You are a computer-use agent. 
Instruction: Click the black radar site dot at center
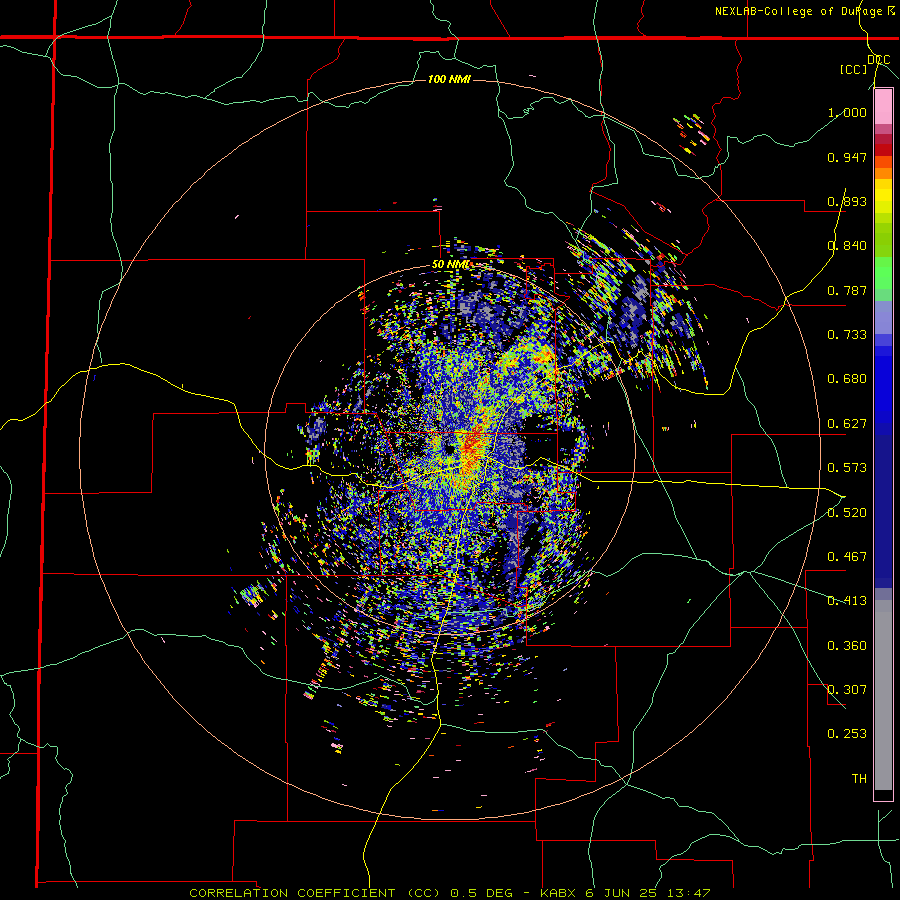pos(449,449)
